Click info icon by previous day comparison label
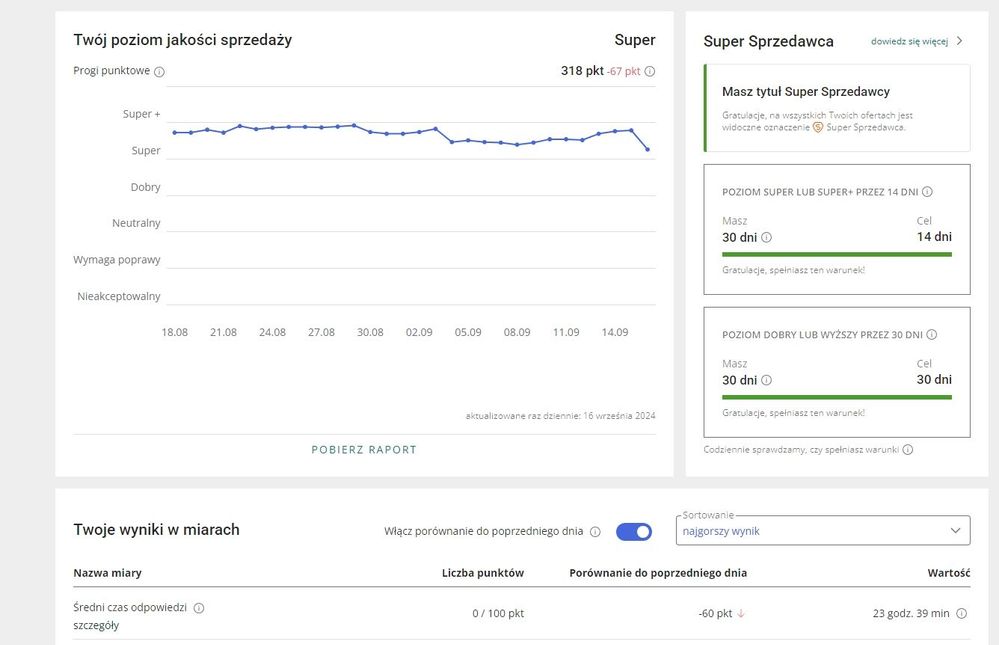Screen dimensions: 999x645 tap(595, 532)
